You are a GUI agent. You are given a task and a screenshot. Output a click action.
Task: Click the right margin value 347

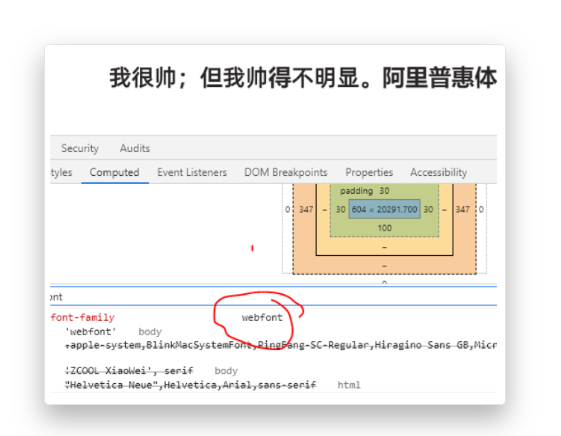(x=463, y=210)
